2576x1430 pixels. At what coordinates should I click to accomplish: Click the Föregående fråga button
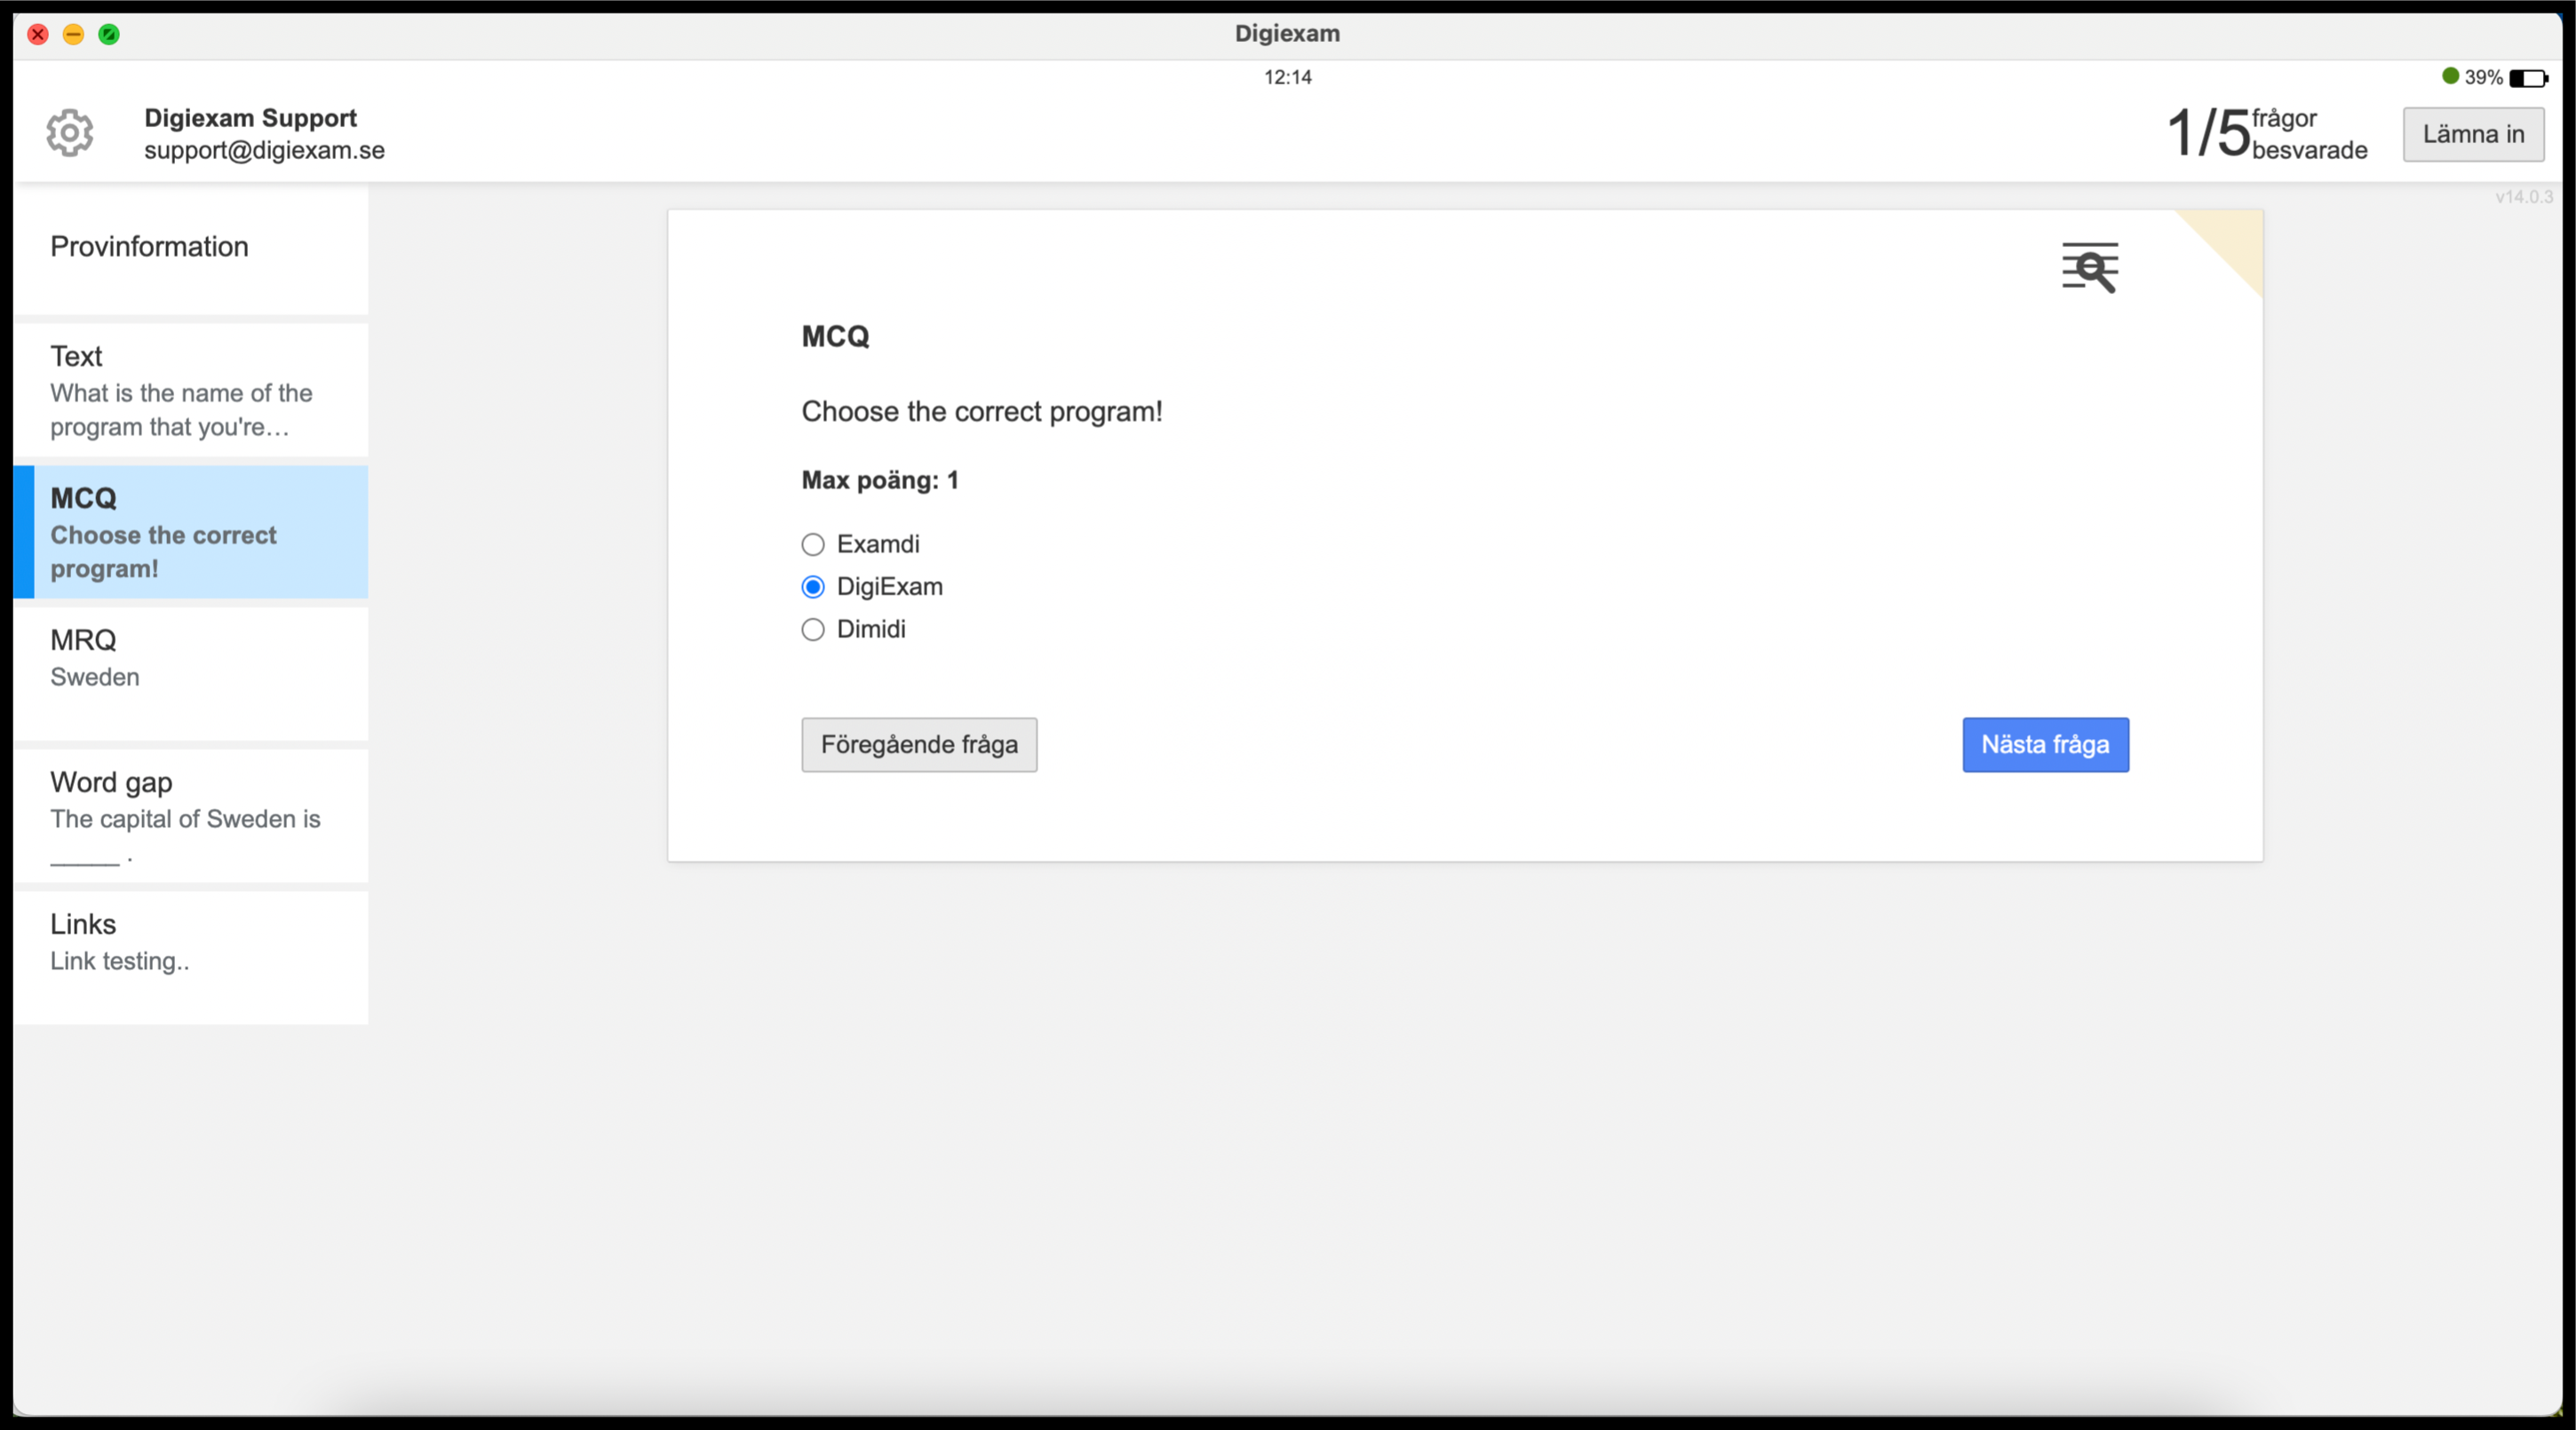tap(919, 745)
